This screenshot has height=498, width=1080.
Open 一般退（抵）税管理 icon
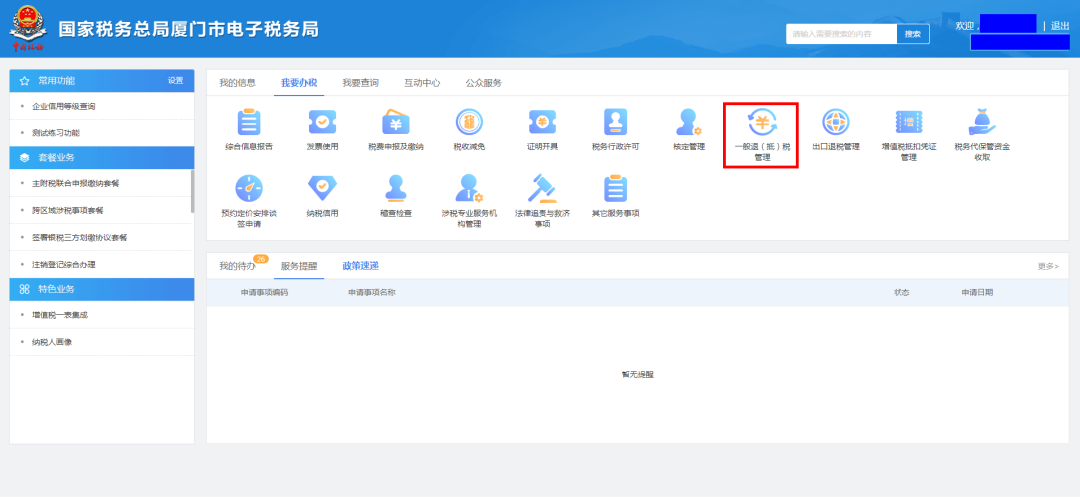click(x=762, y=123)
